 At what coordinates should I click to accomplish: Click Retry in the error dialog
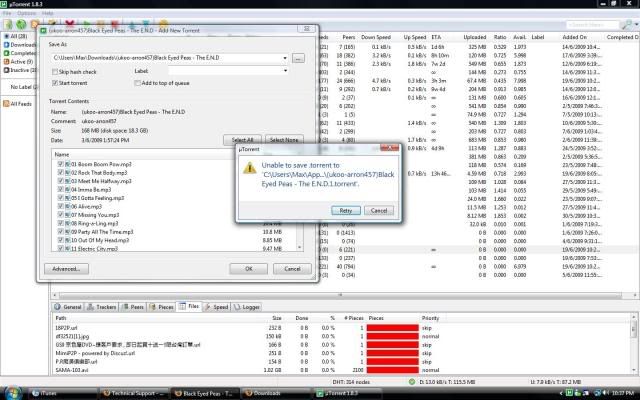[x=345, y=211]
